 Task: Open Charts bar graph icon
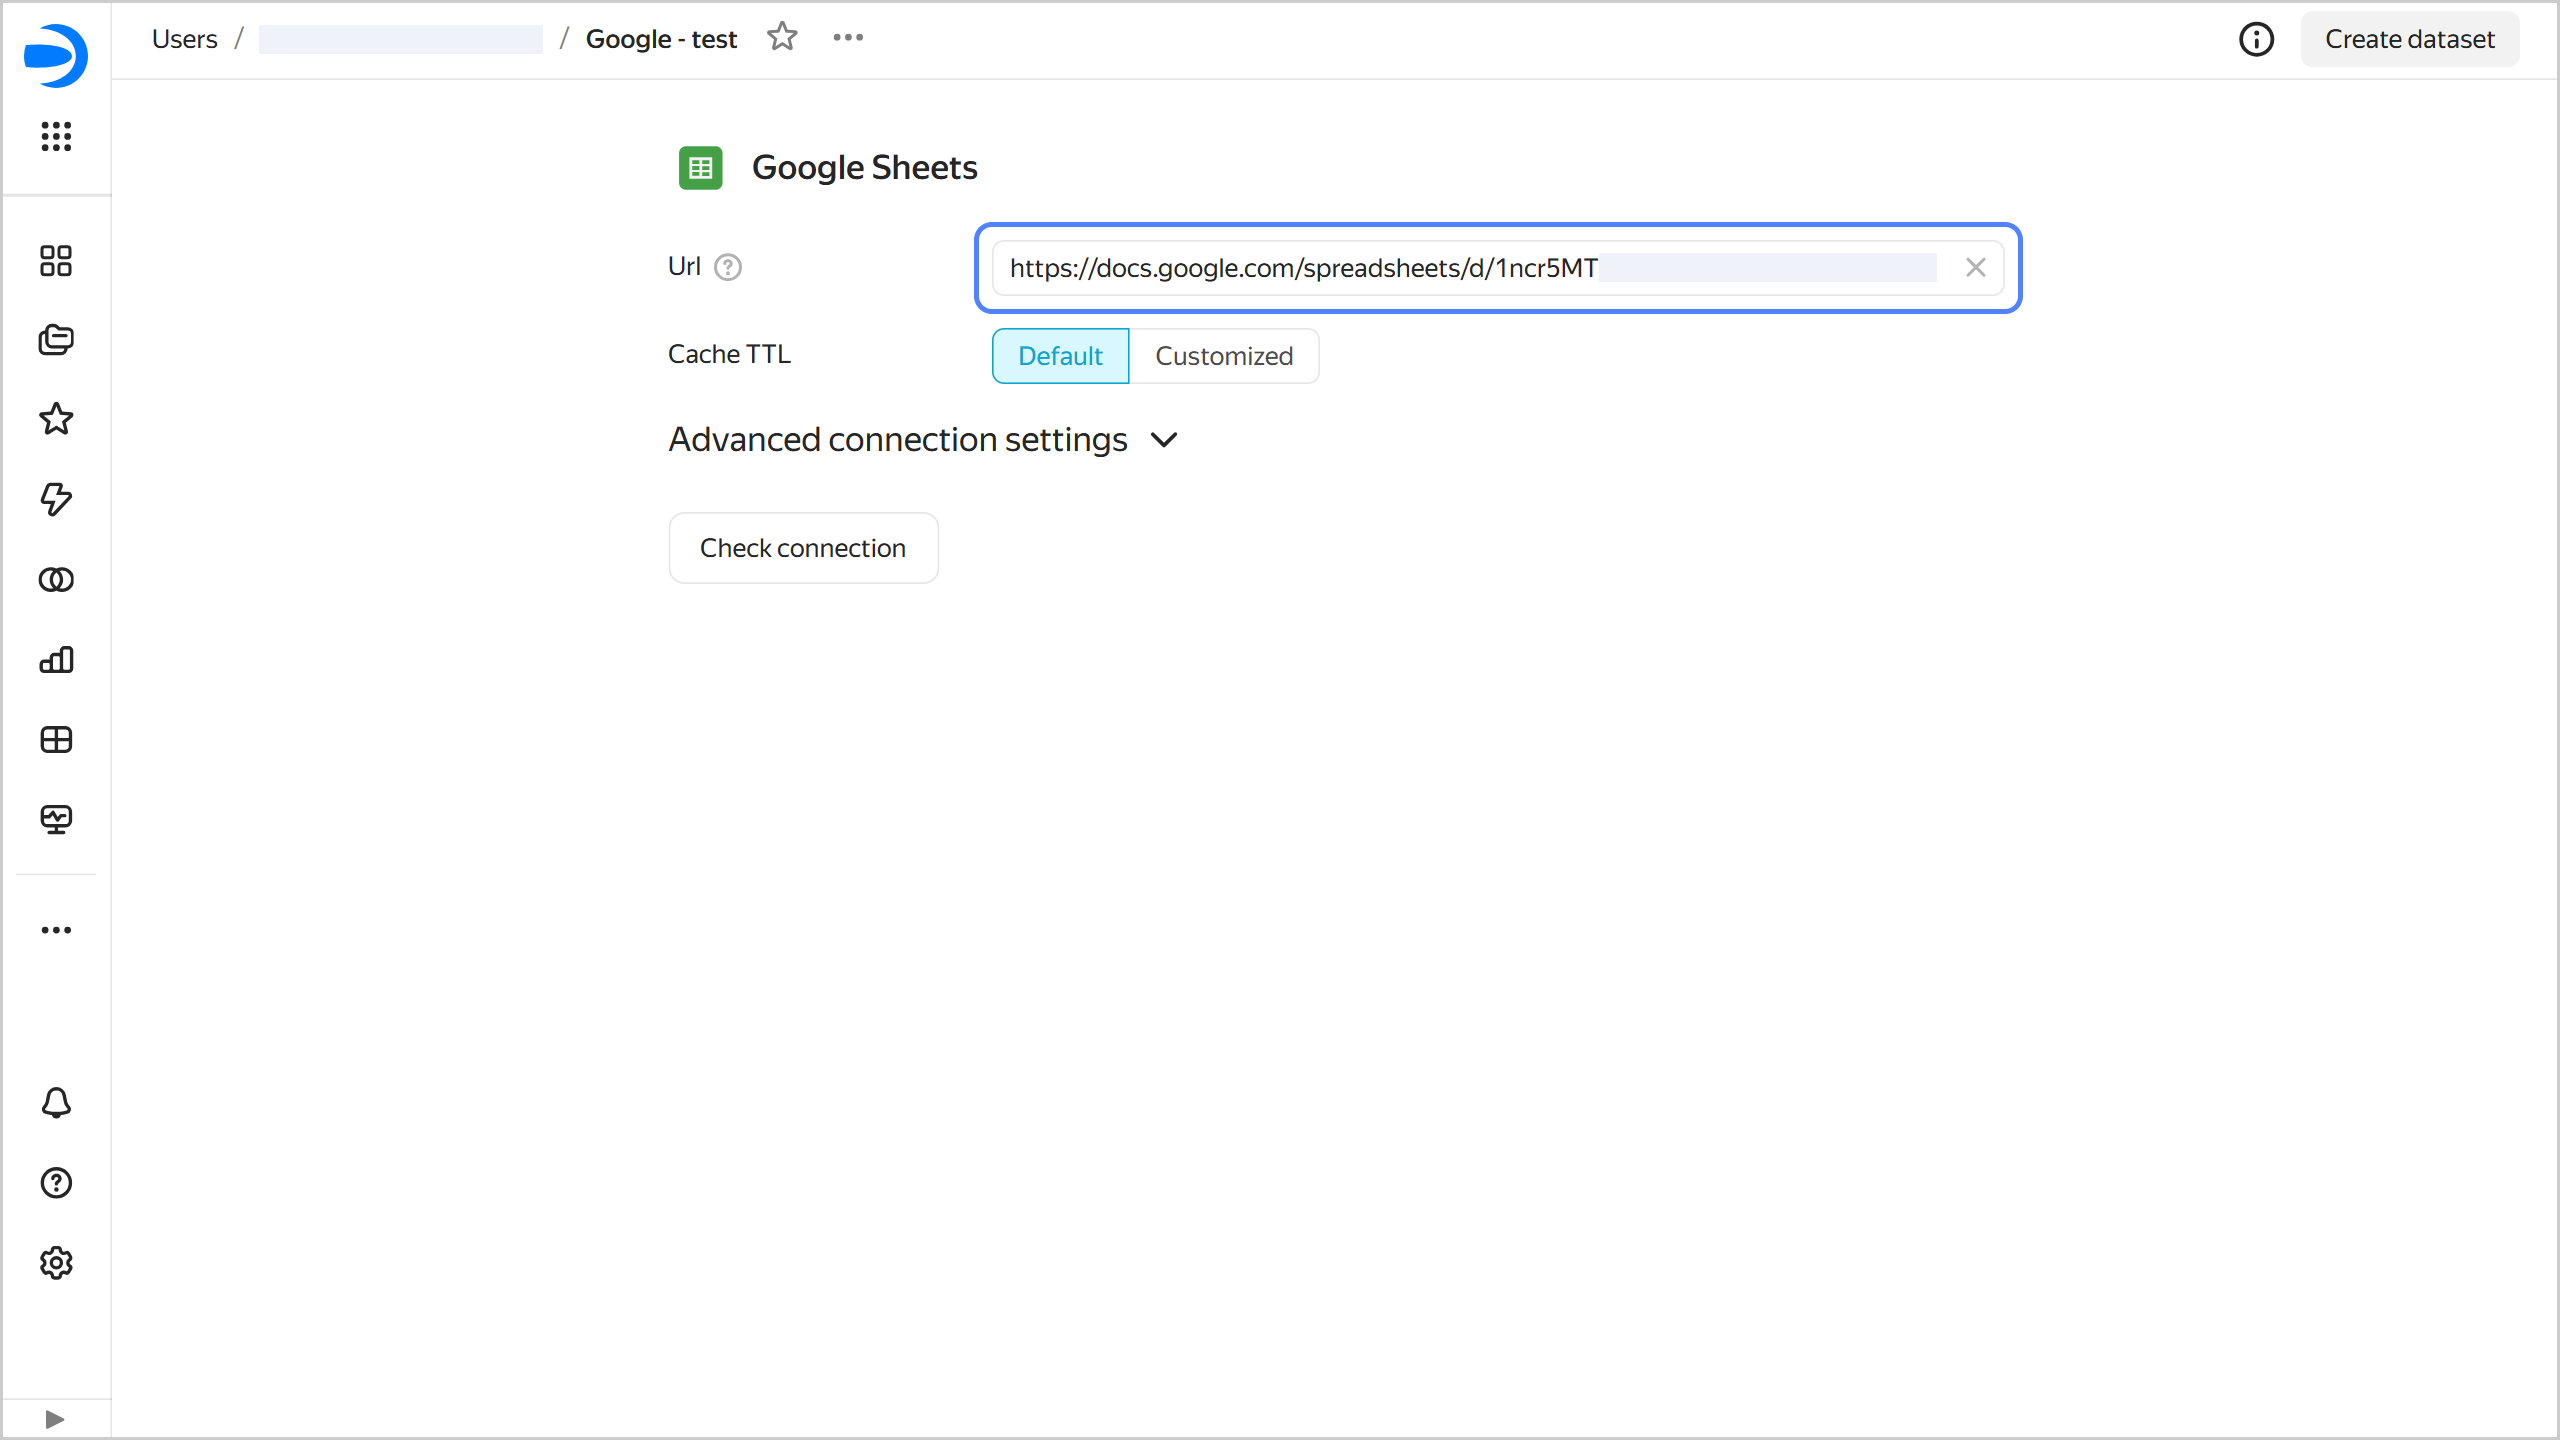click(x=56, y=660)
